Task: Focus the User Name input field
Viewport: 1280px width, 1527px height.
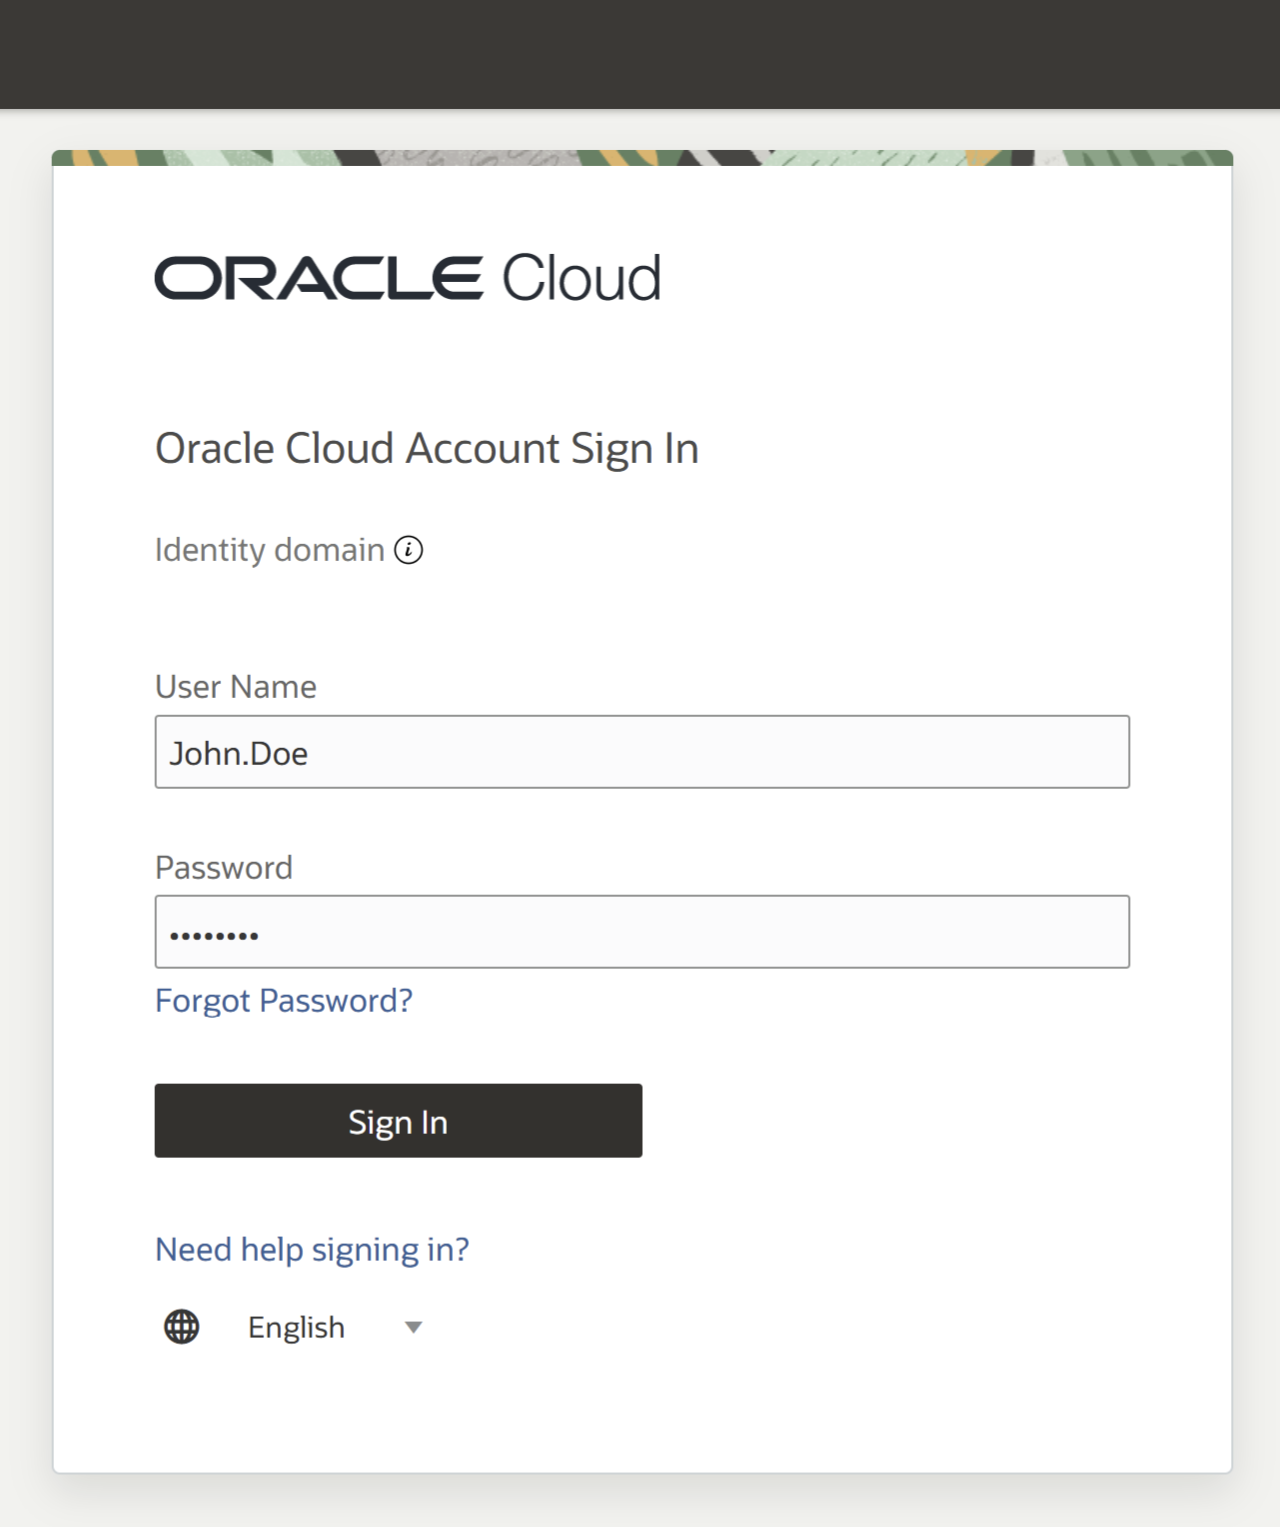Action: click(x=642, y=752)
